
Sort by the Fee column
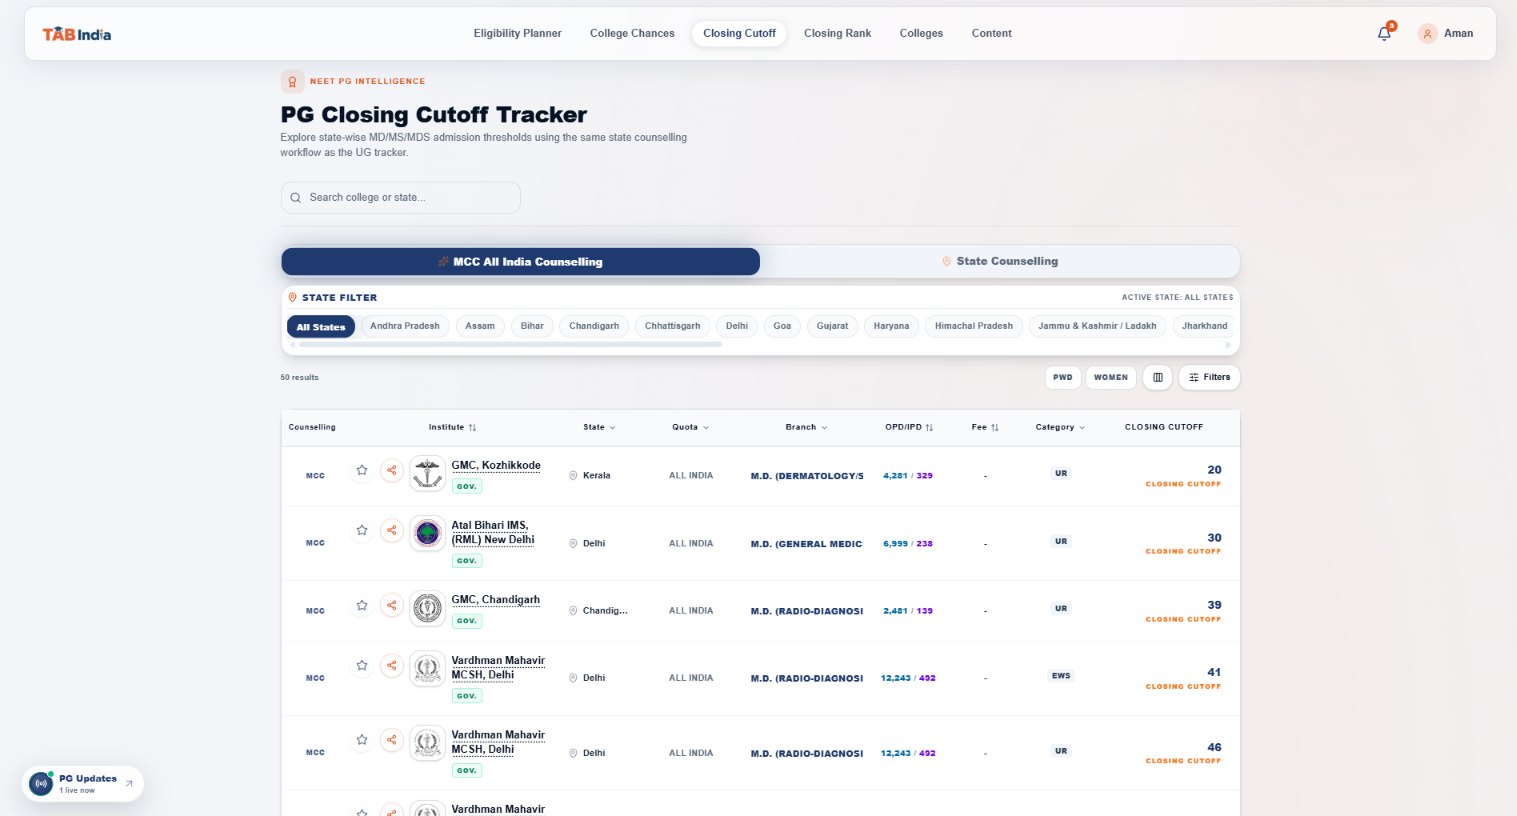(985, 427)
